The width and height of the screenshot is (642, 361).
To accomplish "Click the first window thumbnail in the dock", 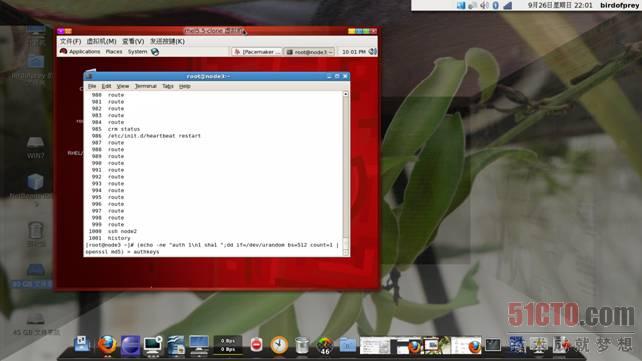I will point(375,346).
